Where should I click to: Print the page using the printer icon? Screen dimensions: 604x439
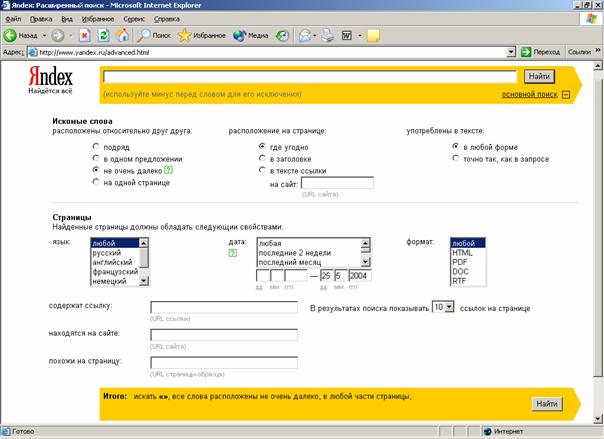pyautogui.click(x=328, y=35)
